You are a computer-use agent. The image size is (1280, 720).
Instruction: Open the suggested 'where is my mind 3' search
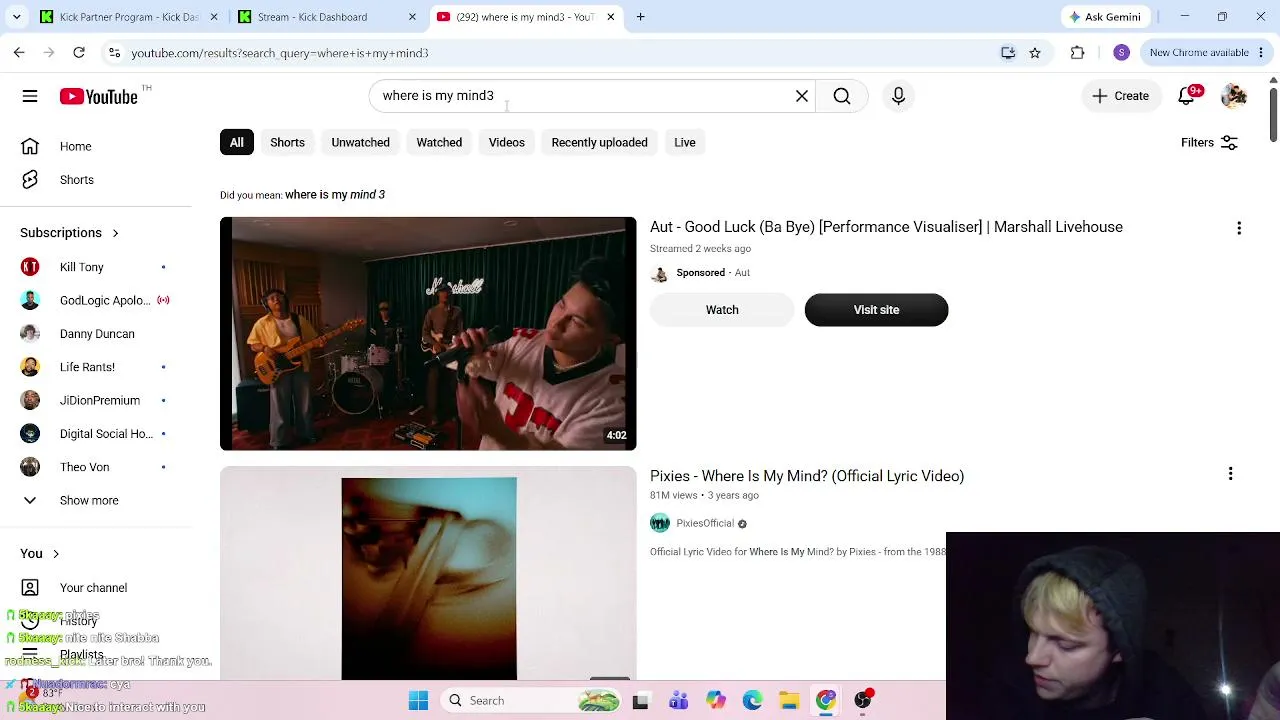click(x=335, y=195)
